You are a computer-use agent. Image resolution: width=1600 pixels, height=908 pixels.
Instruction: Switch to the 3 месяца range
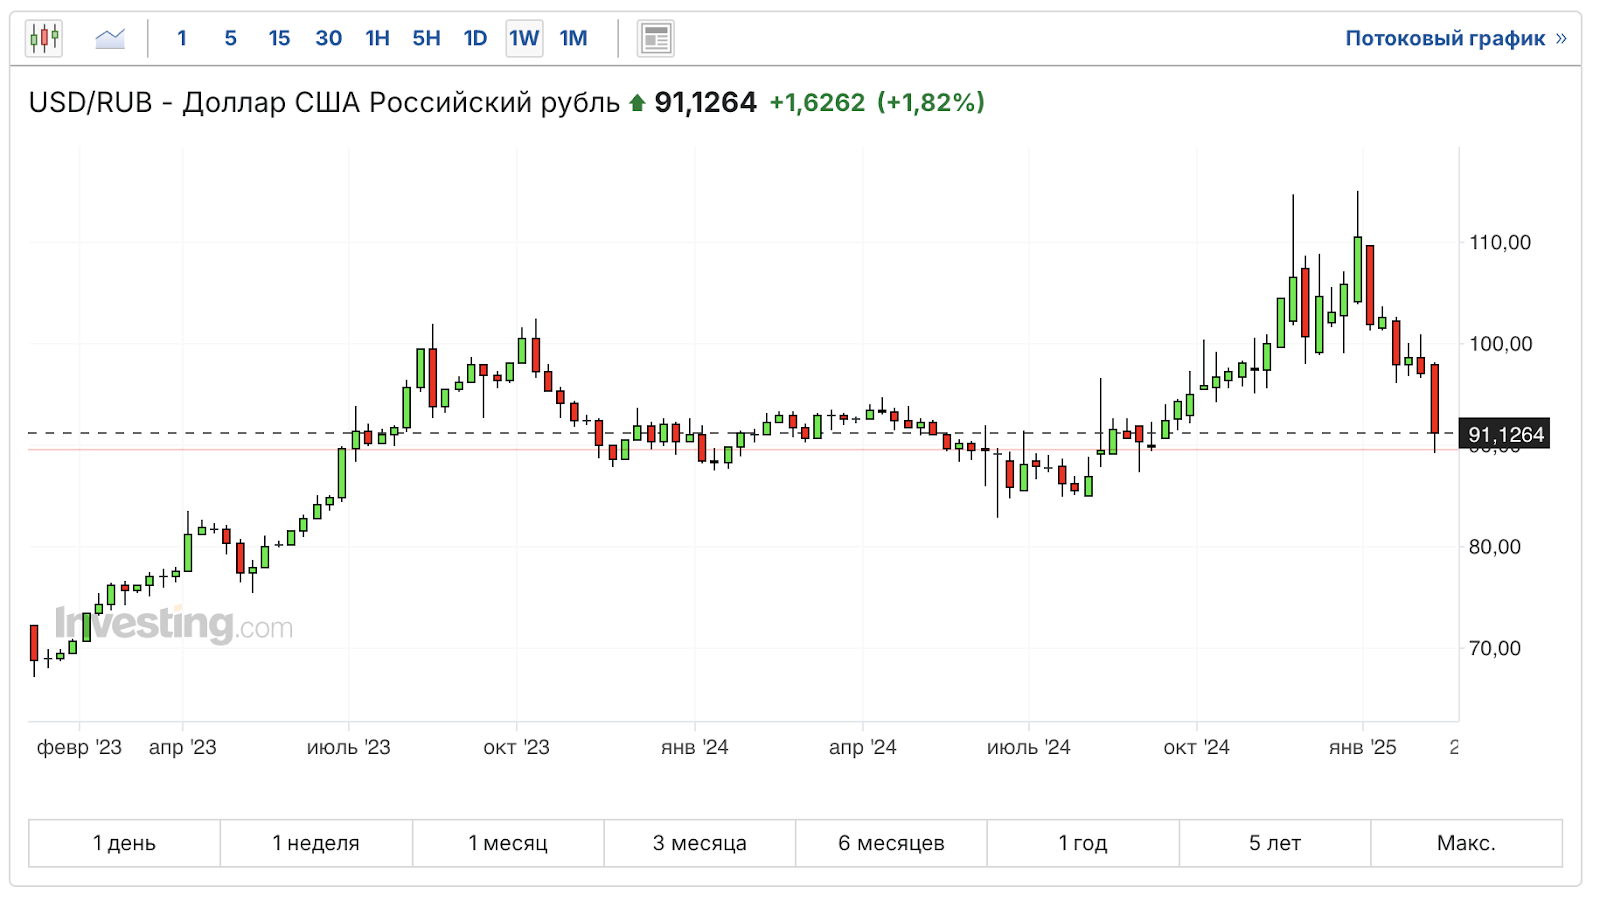(x=700, y=843)
